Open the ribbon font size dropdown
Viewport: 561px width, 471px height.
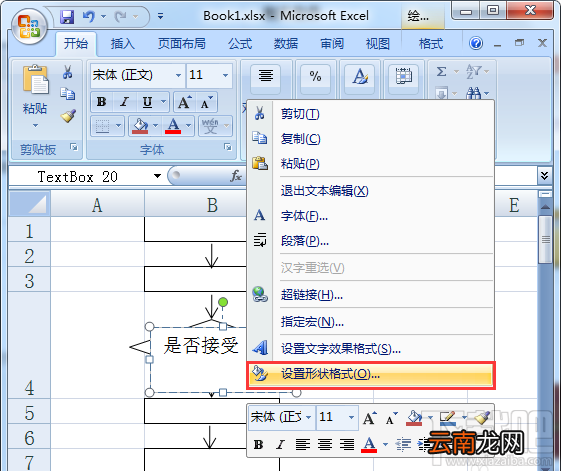pos(225,75)
